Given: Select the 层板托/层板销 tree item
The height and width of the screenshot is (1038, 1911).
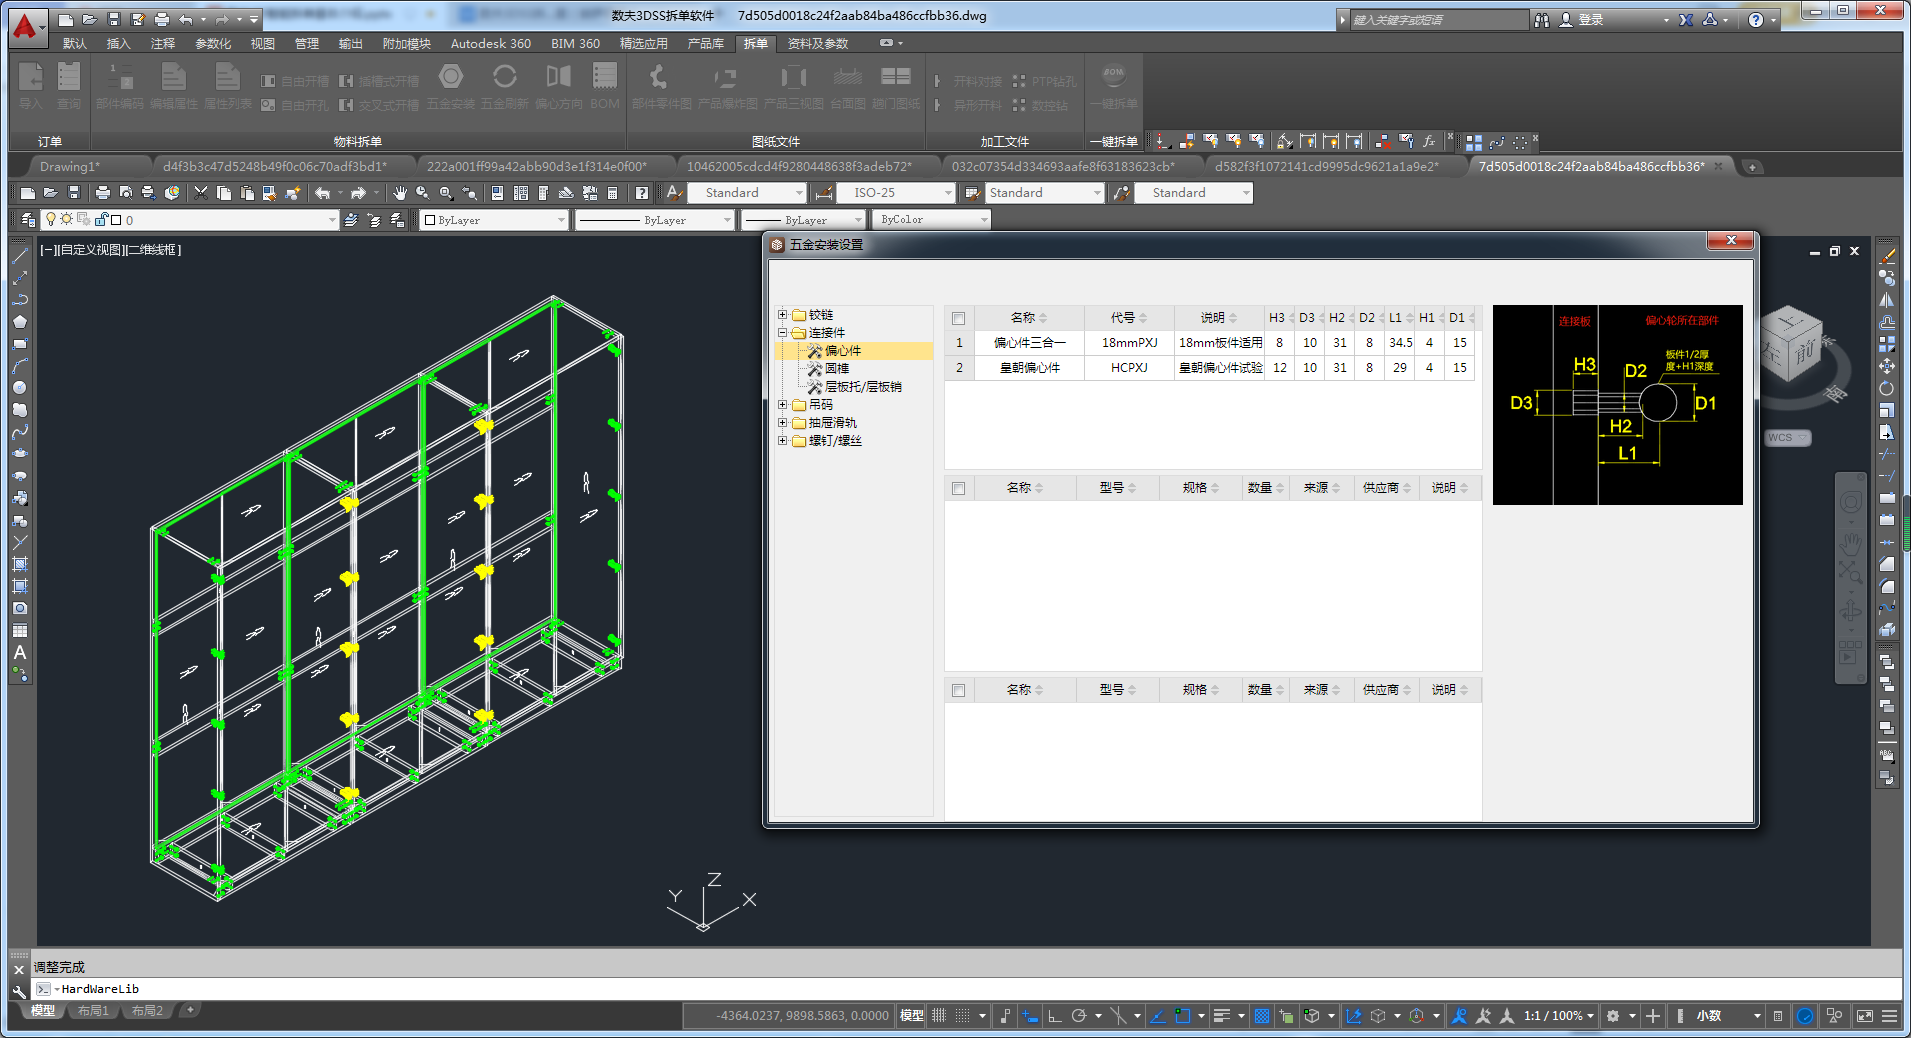Looking at the screenshot, I should tap(863, 387).
